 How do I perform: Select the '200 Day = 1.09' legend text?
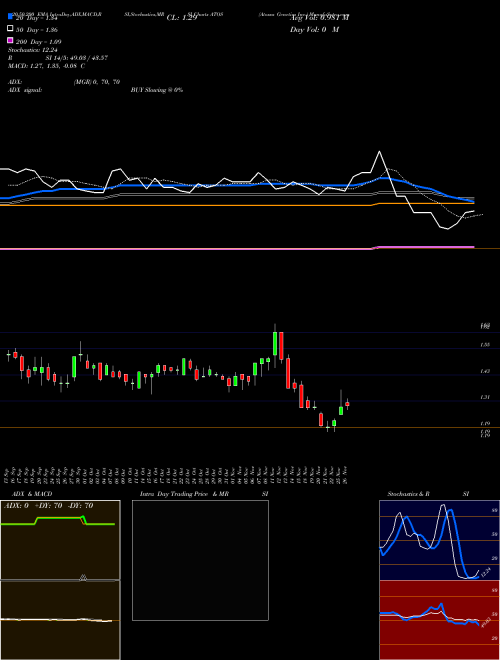pyautogui.click(x=38, y=42)
